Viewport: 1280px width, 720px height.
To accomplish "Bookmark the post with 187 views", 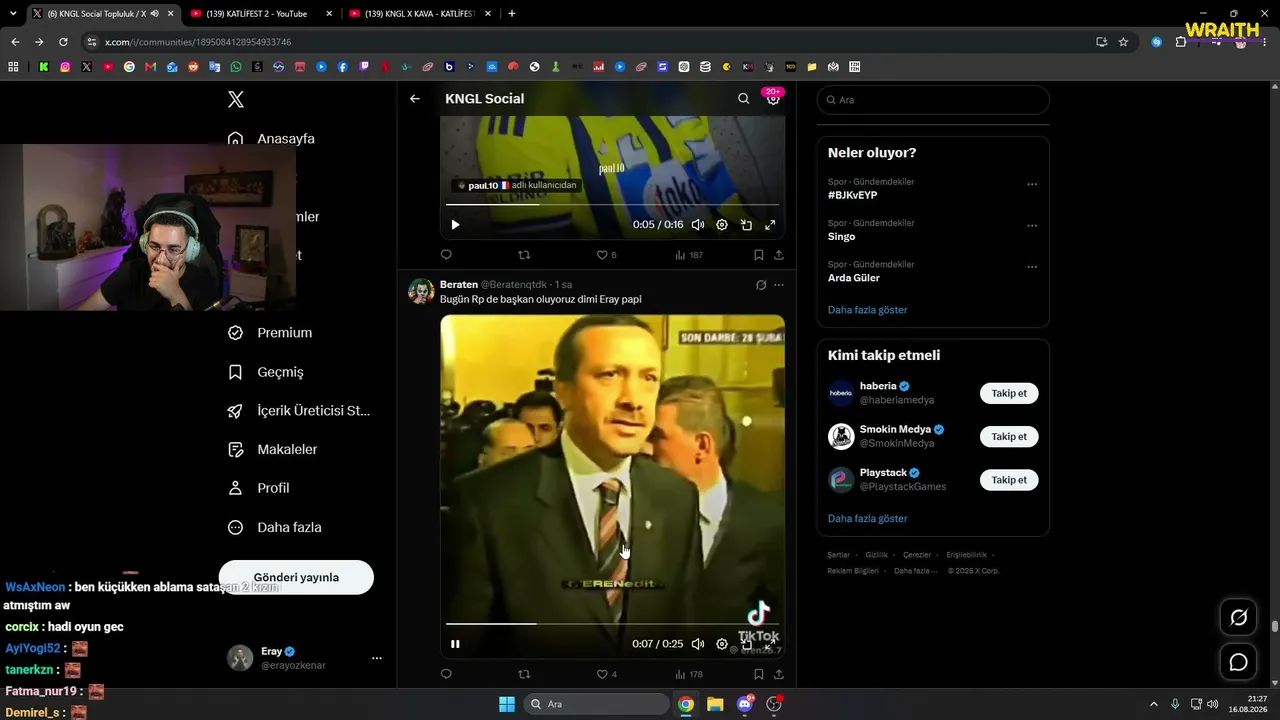I will pyautogui.click(x=759, y=255).
